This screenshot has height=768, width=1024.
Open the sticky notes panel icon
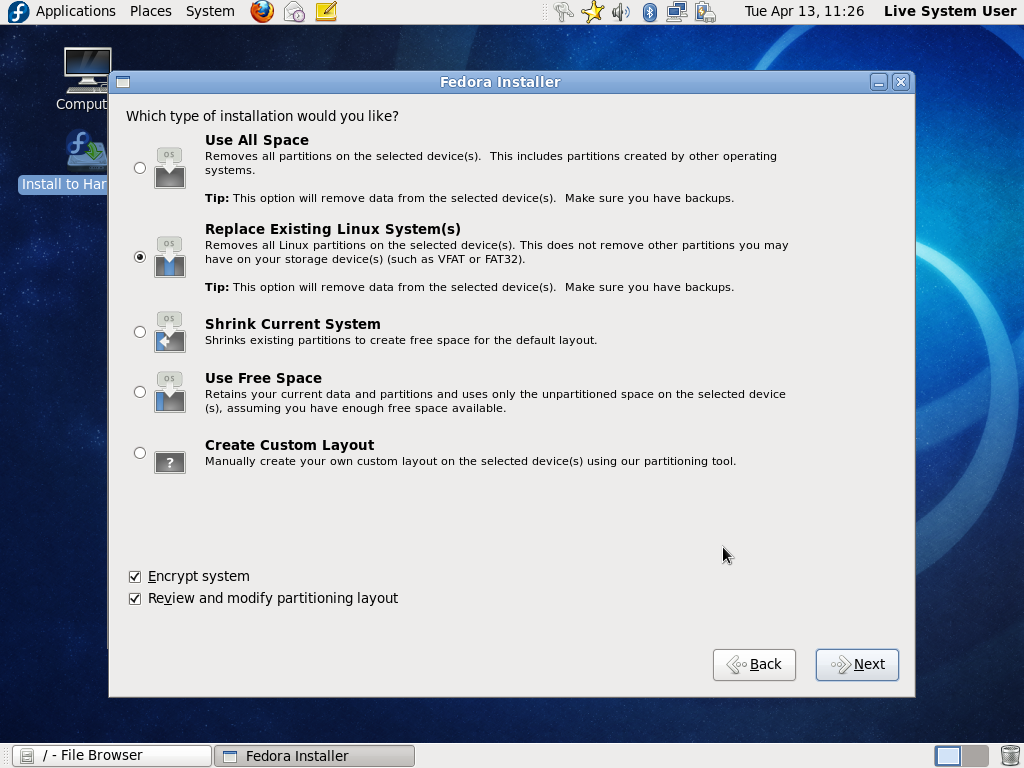pos(325,11)
